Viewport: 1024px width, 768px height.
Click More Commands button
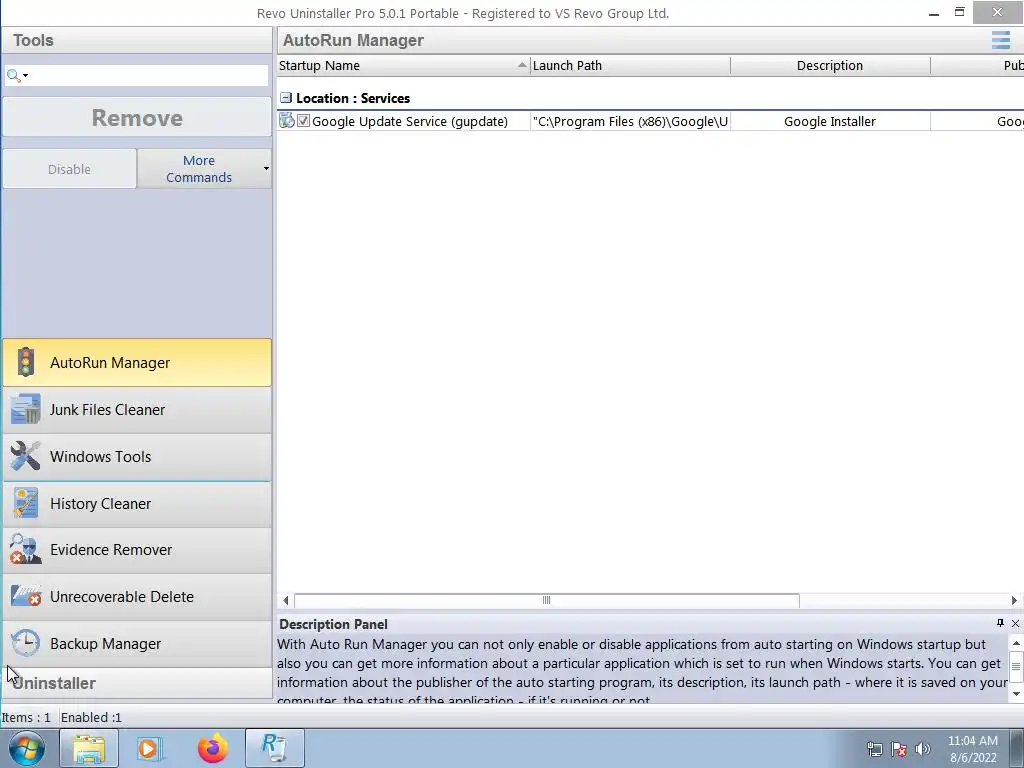point(199,169)
